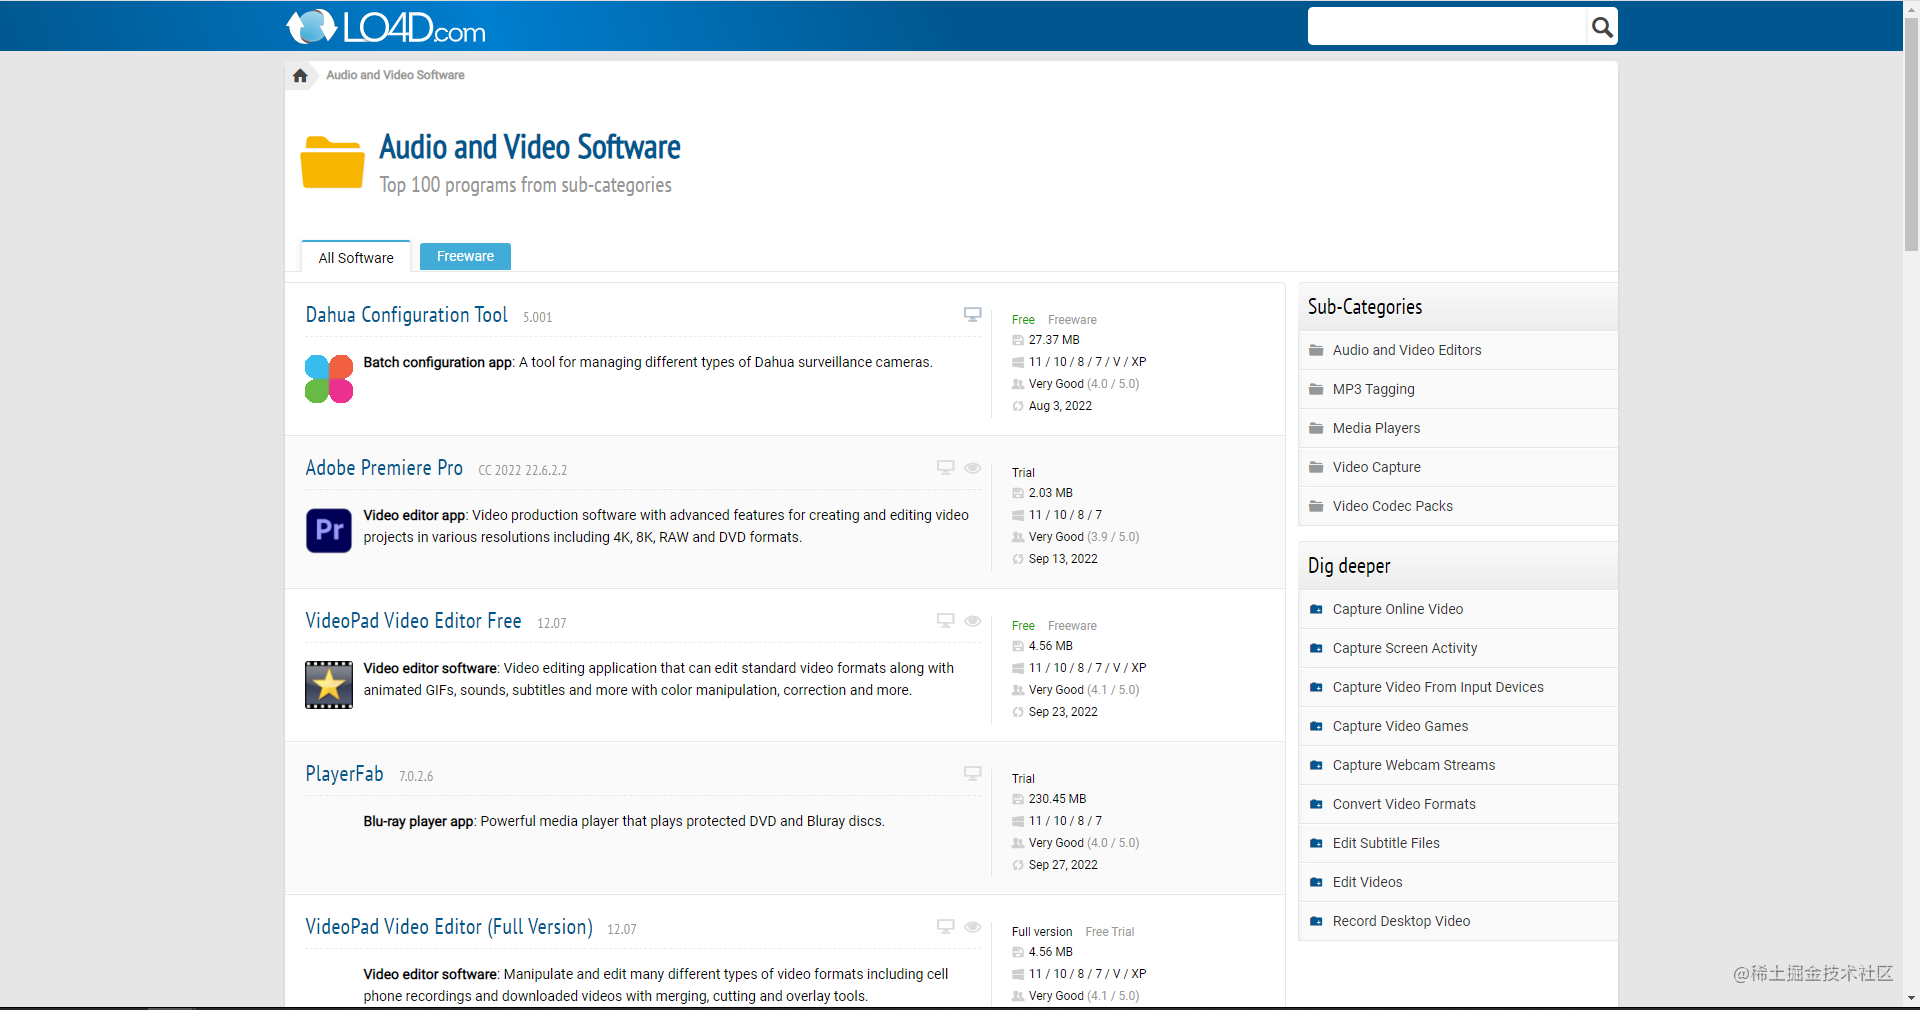Click the yellow folder category icon
The height and width of the screenshot is (1010, 1920).
332,162
